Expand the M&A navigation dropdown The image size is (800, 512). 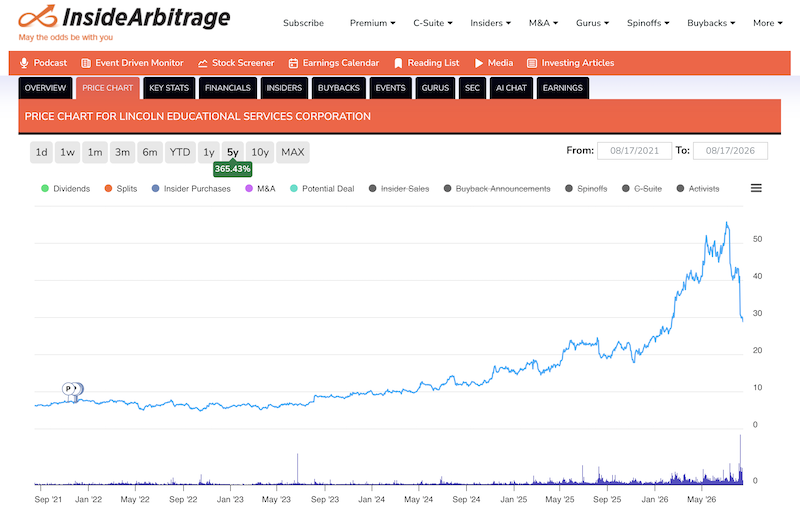pyautogui.click(x=543, y=23)
